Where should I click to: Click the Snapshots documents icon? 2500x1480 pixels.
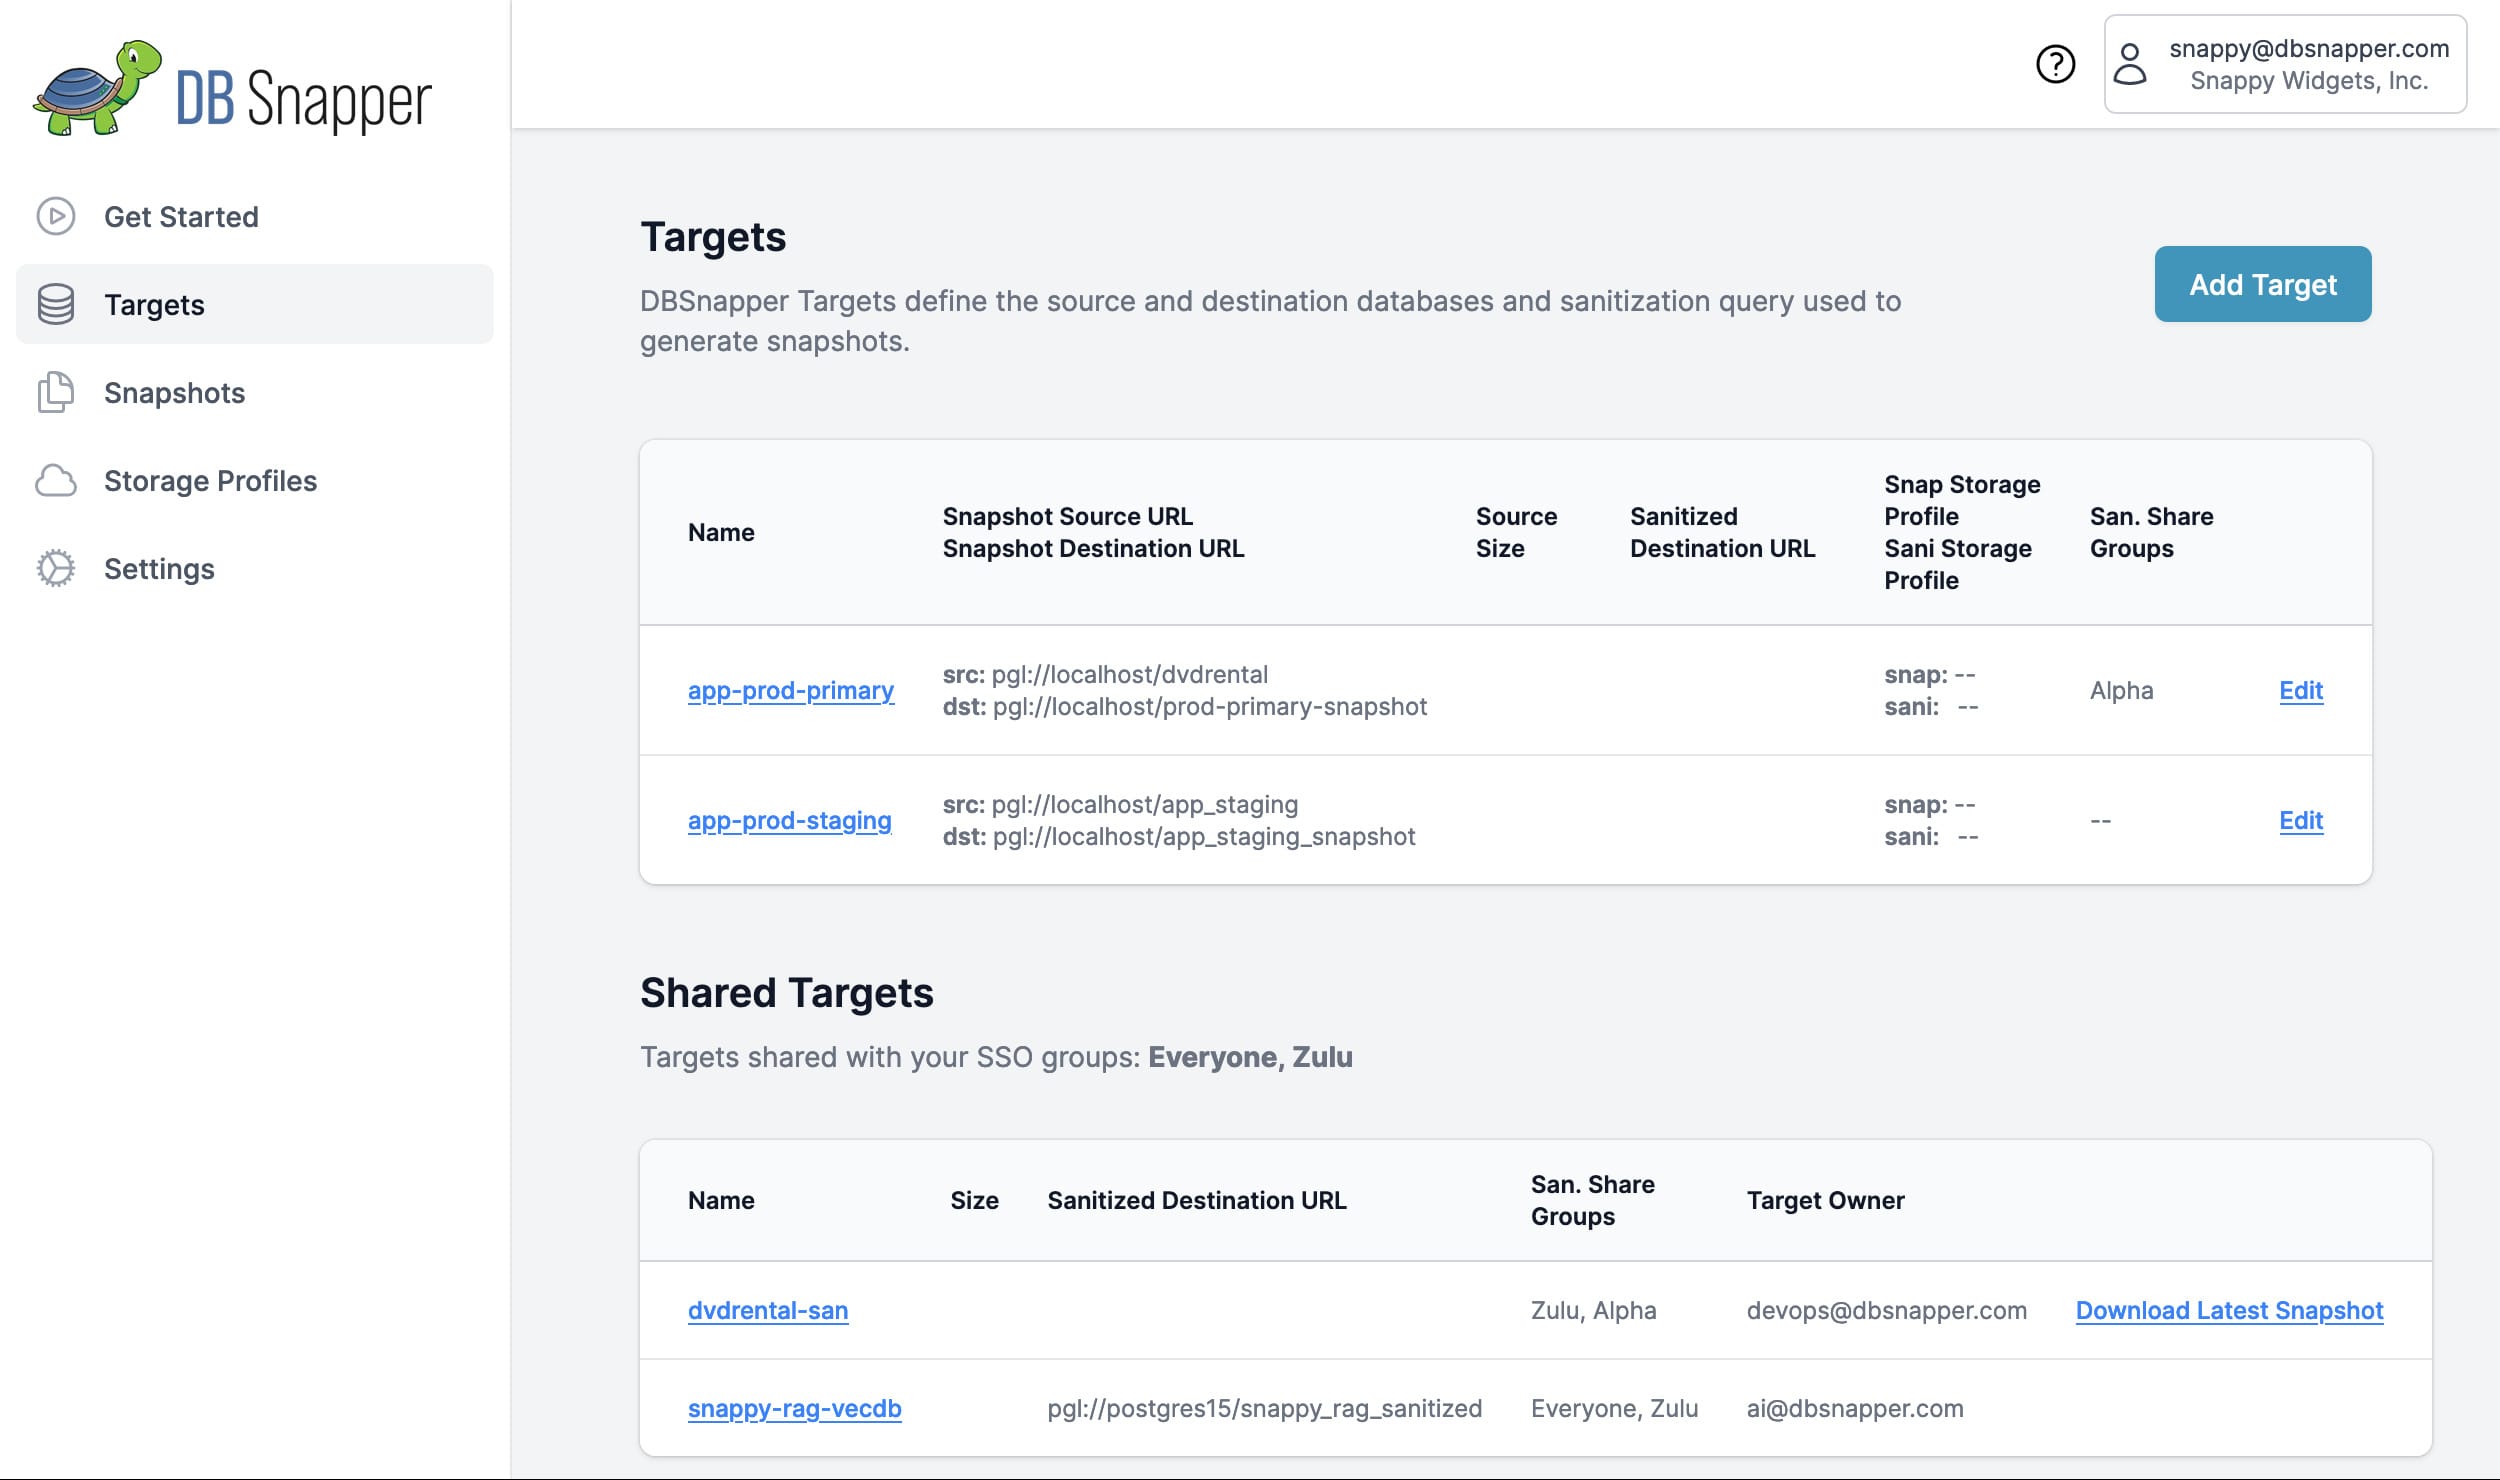click(x=56, y=392)
